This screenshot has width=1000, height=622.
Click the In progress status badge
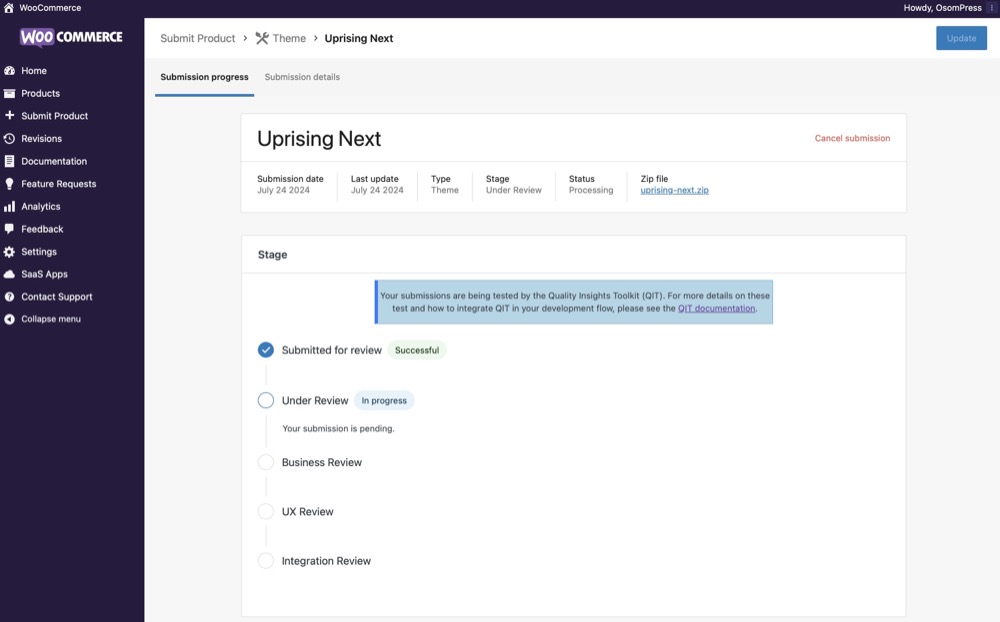(384, 401)
